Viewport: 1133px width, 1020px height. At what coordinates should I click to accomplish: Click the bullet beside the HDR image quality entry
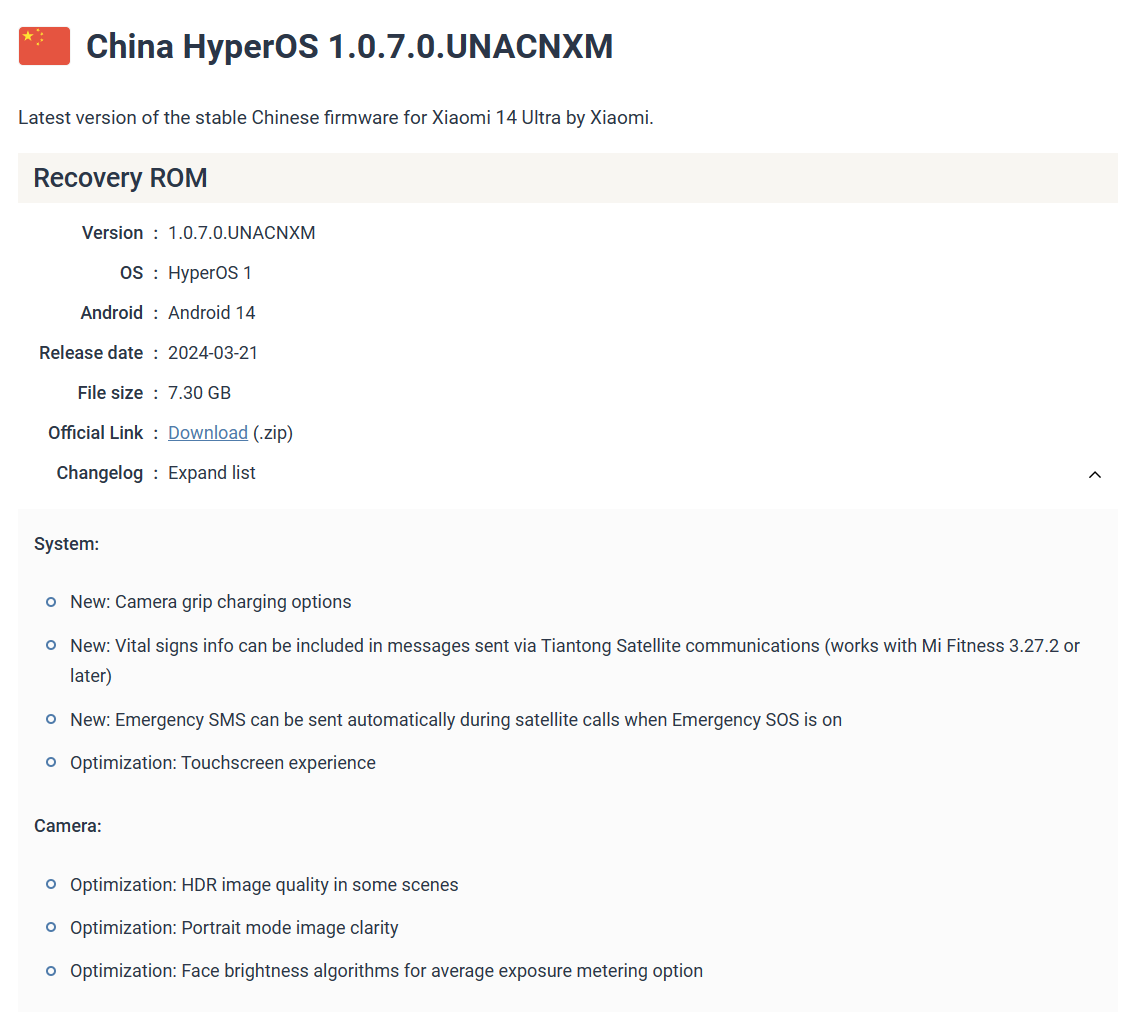pyautogui.click(x=51, y=885)
